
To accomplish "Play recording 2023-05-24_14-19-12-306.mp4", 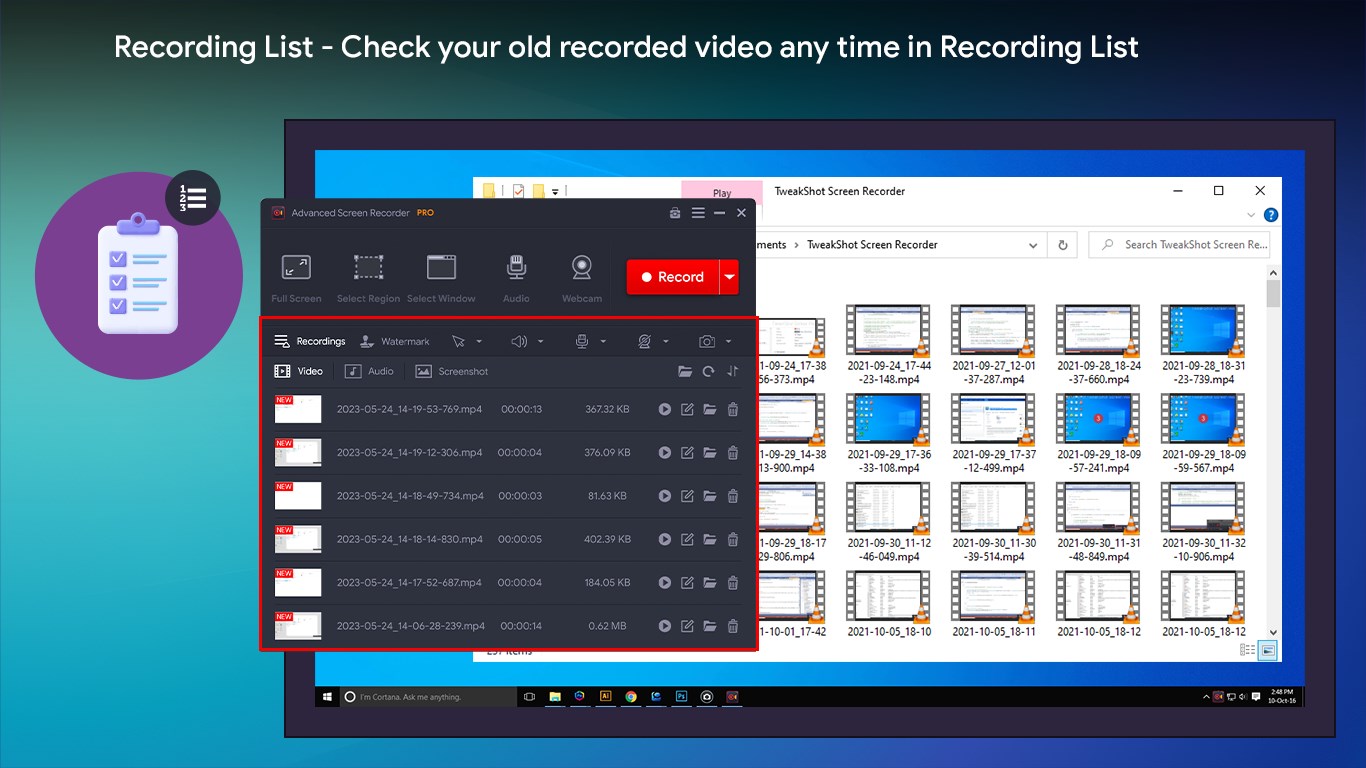I will click(x=665, y=452).
